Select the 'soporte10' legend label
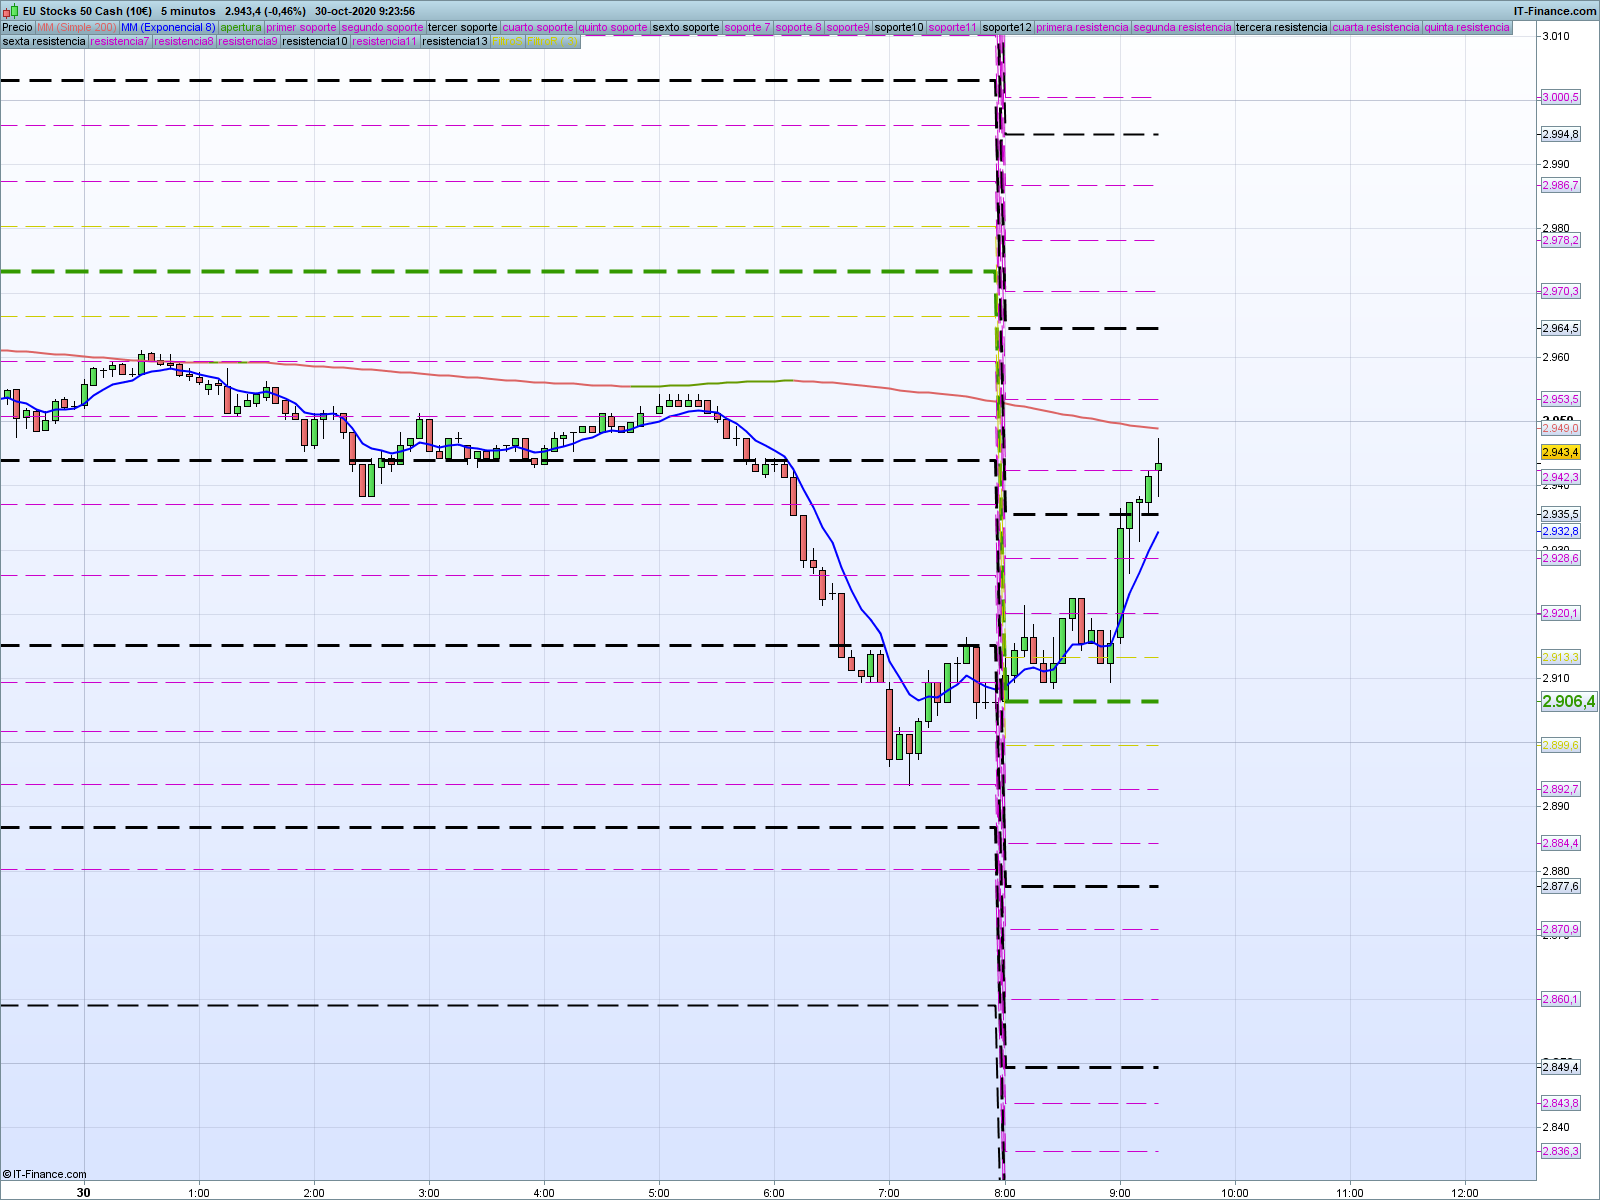Screen dimensions: 1600x1200 899,27
